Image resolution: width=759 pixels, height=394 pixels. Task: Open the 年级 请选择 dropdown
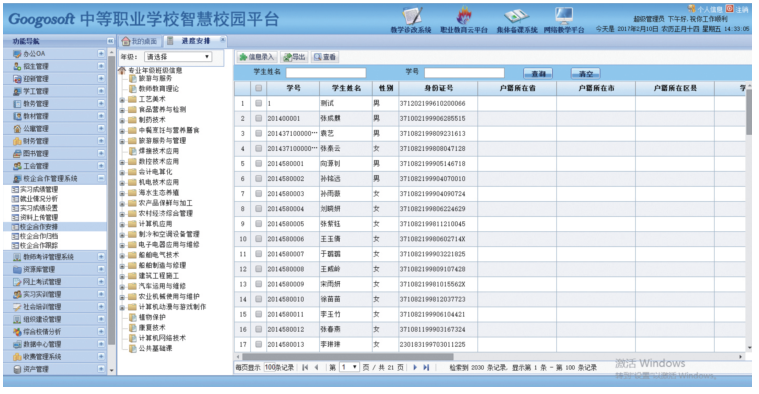[x=178, y=57]
